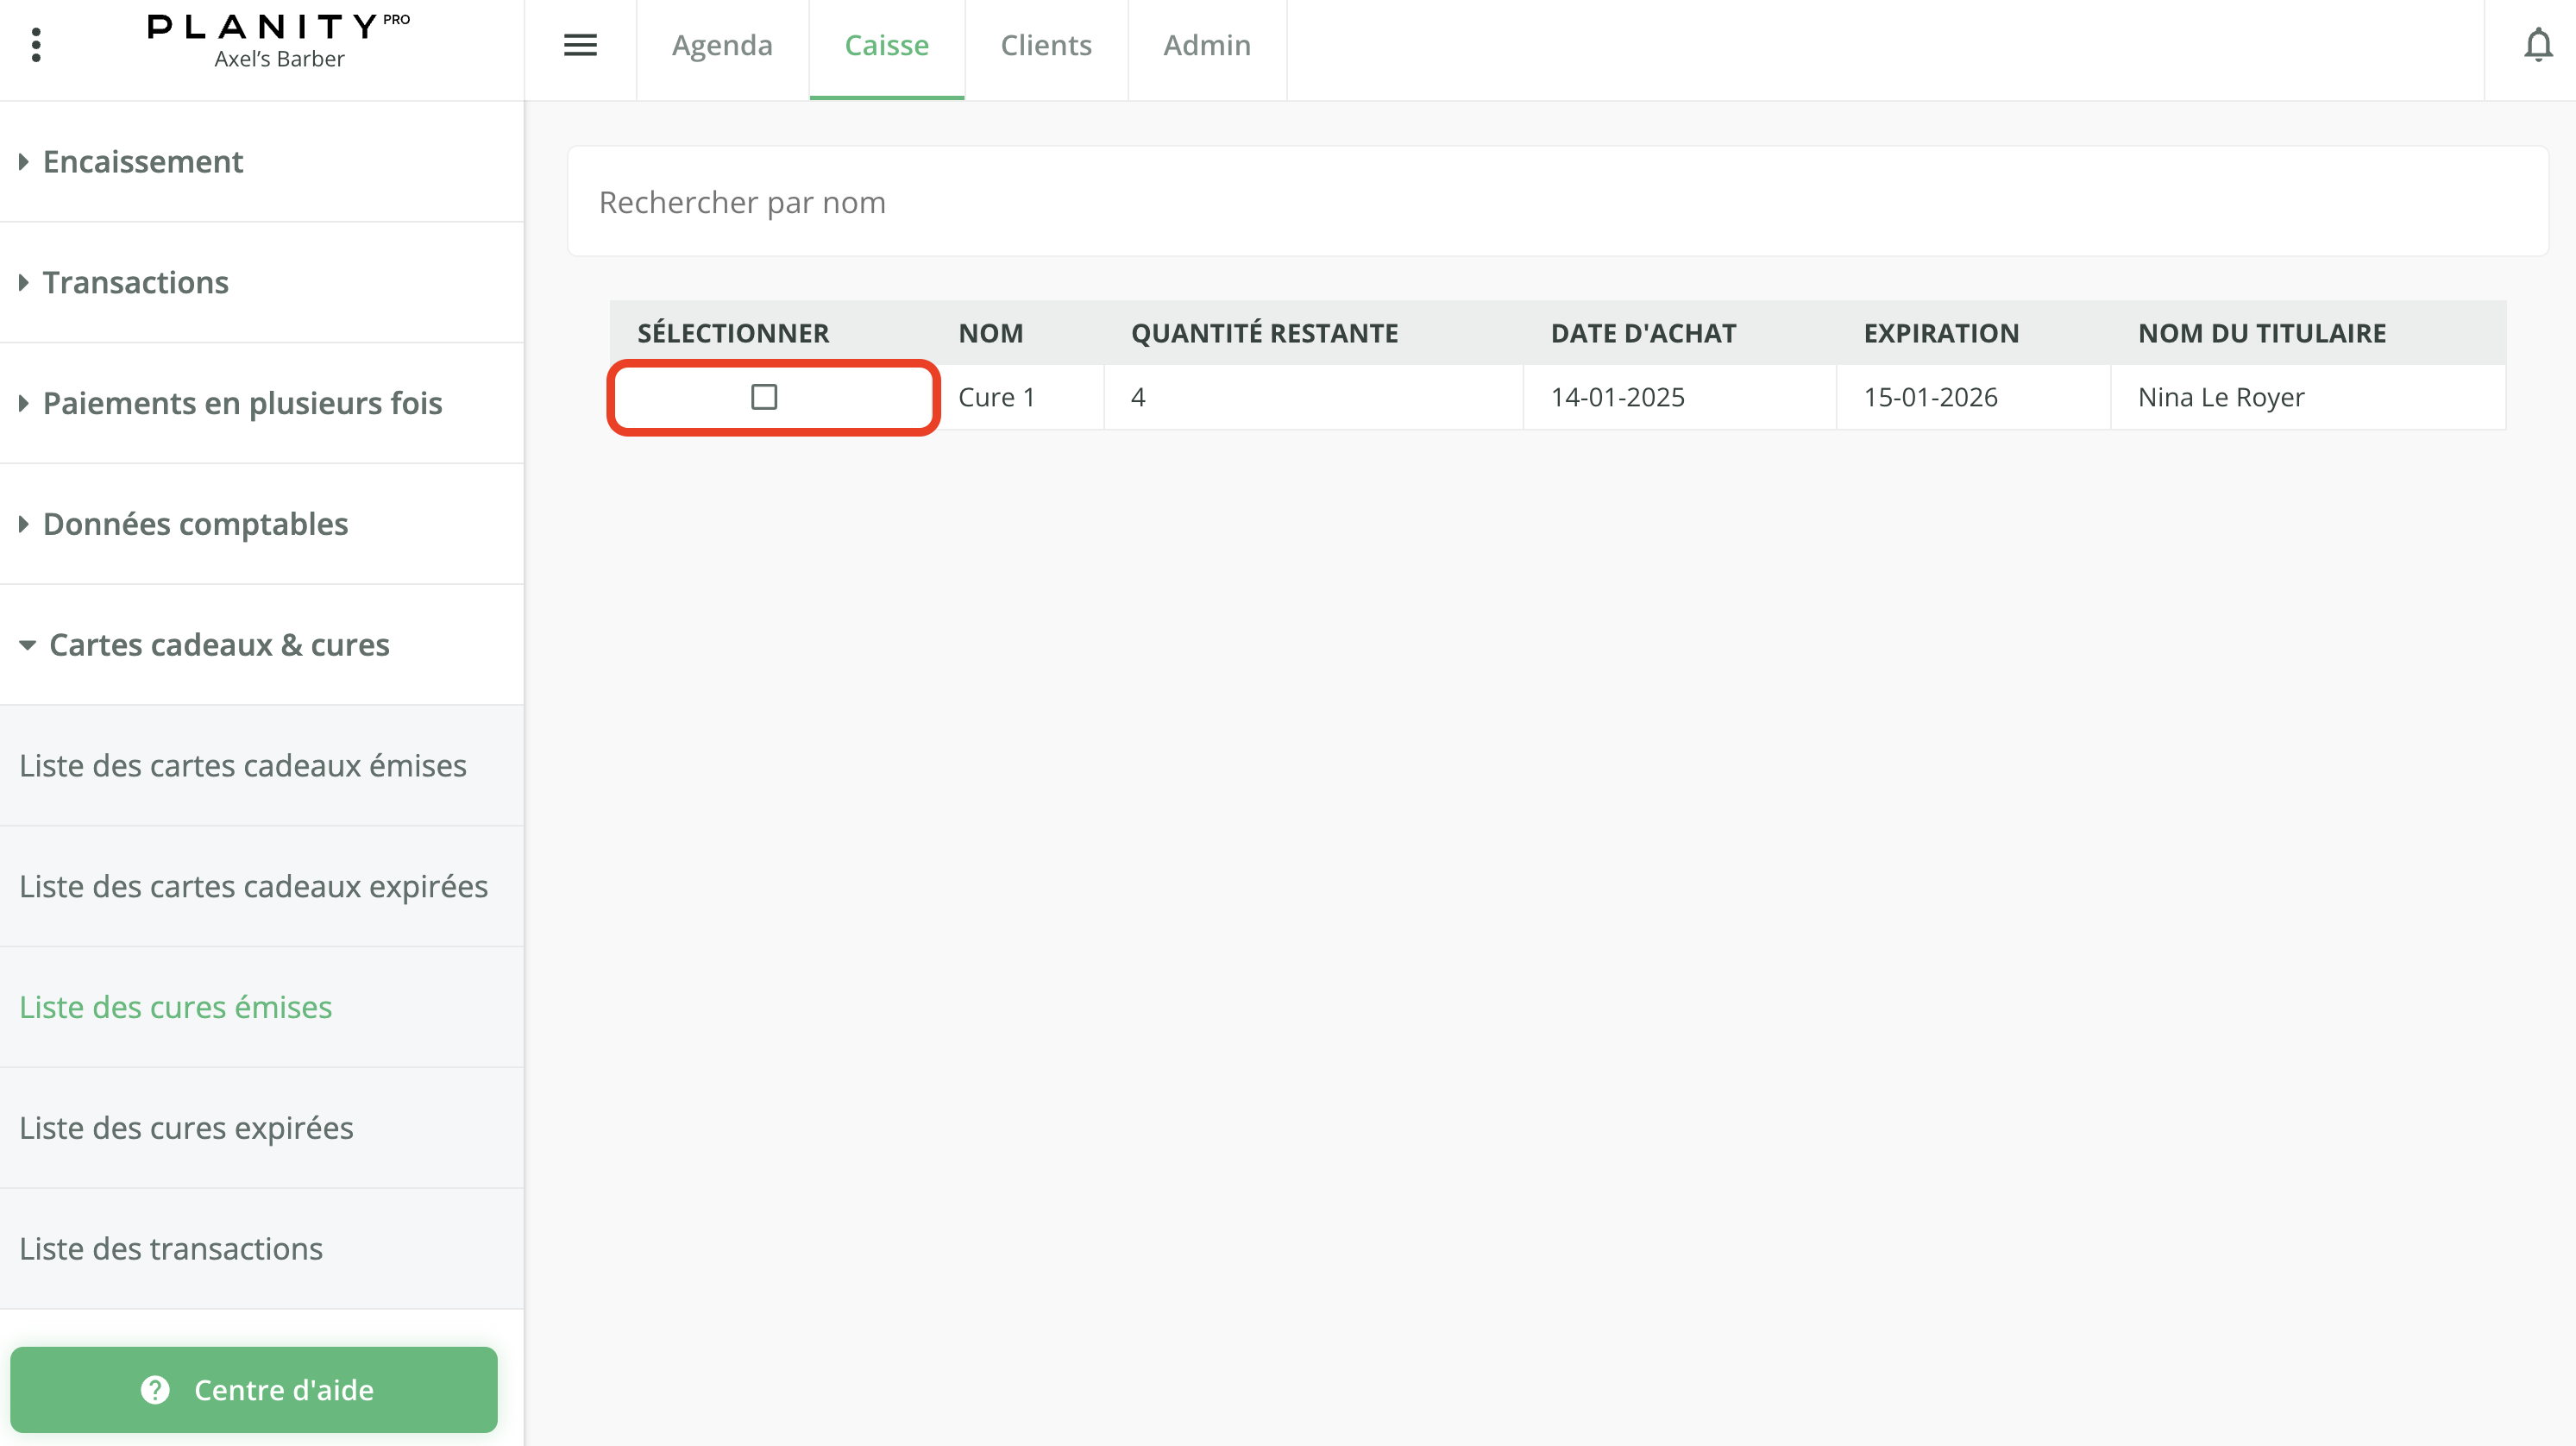2576x1446 pixels.
Task: Open the Clients tab
Action: click(1046, 45)
